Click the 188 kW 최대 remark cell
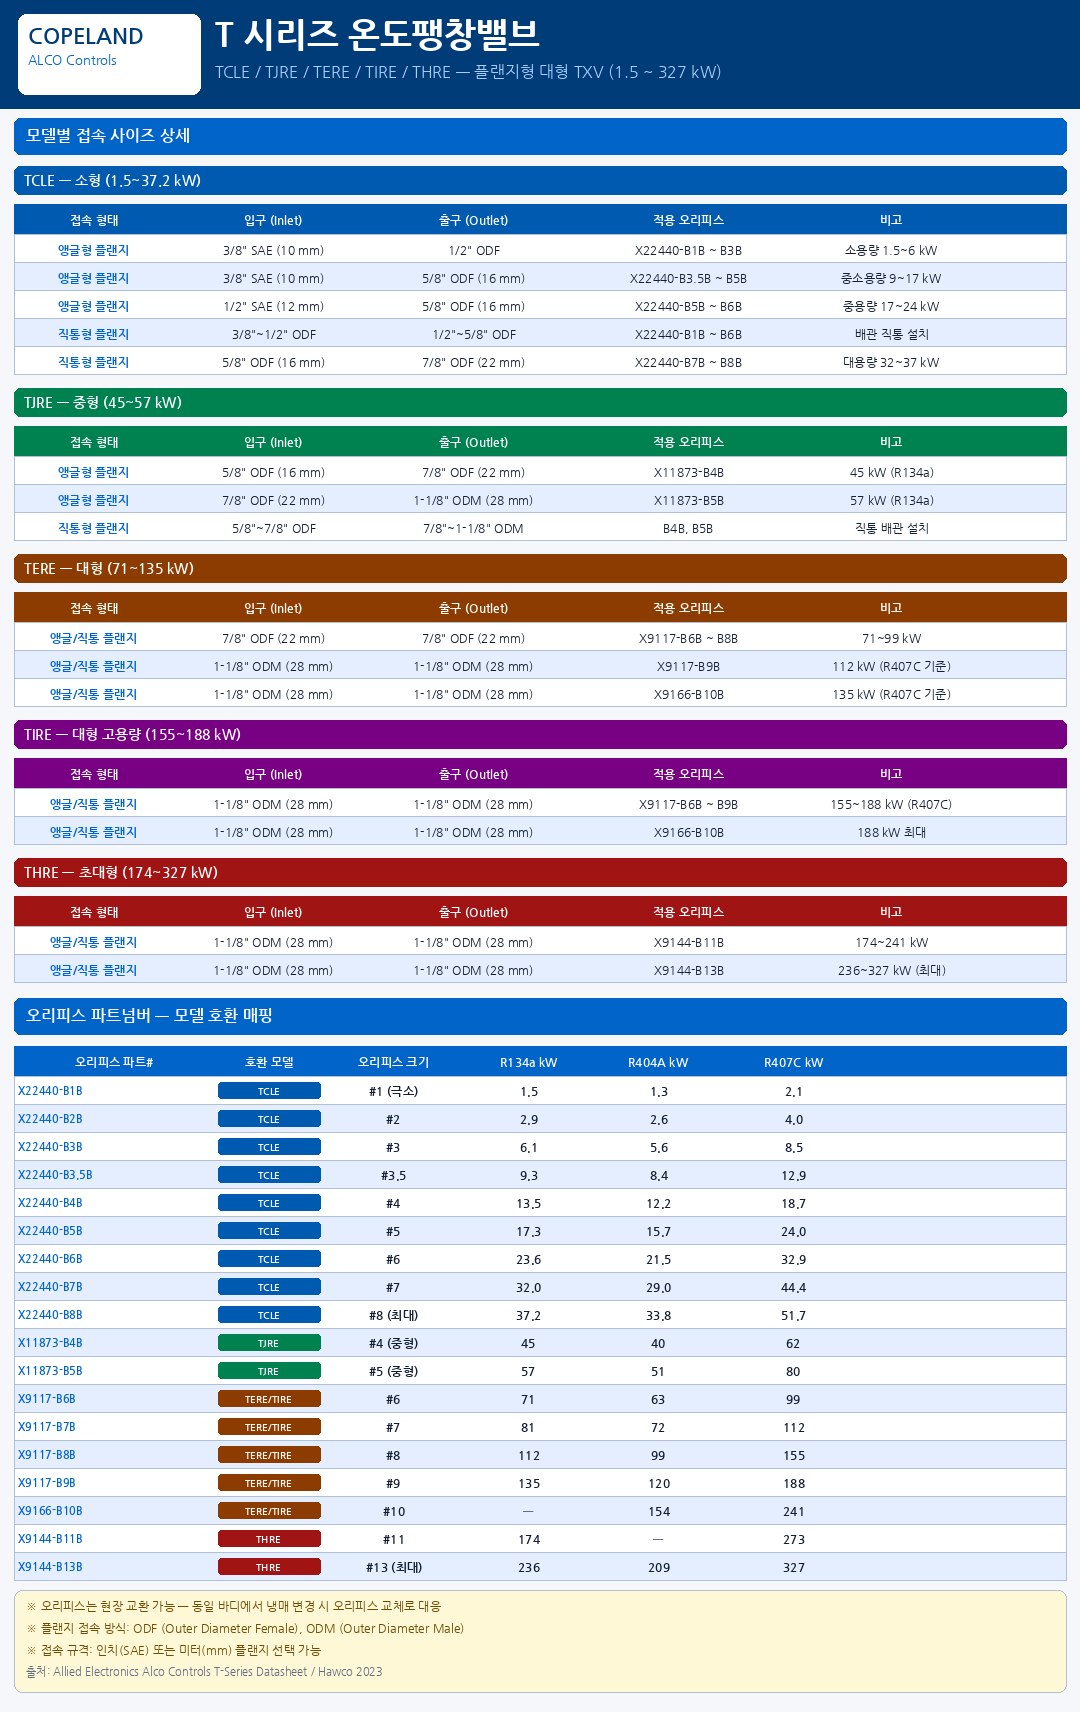 [x=891, y=833]
